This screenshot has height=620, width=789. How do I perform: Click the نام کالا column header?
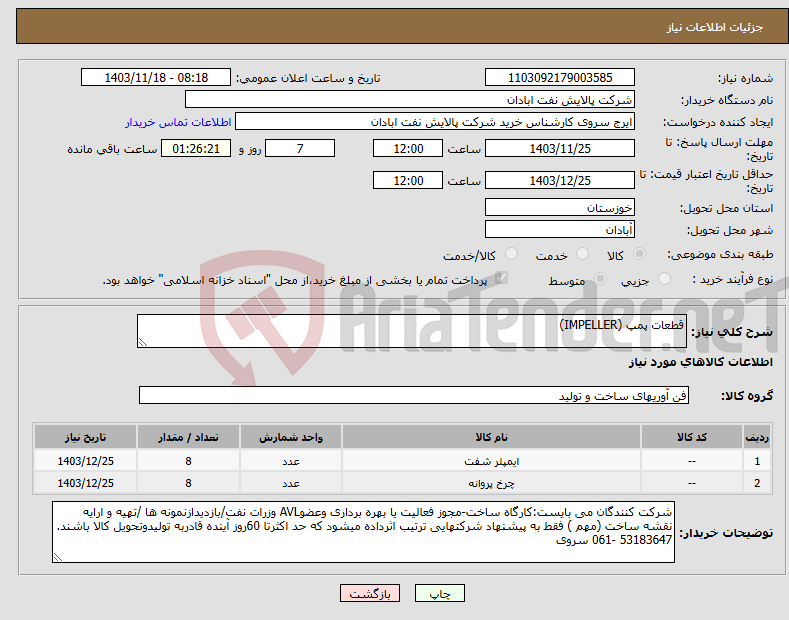click(x=491, y=437)
